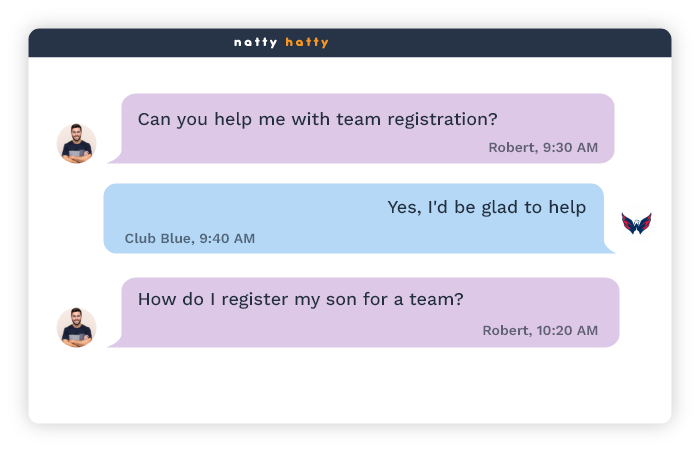Select the white word "natty" in header
The width and height of the screenshot is (700, 452).
(255, 43)
